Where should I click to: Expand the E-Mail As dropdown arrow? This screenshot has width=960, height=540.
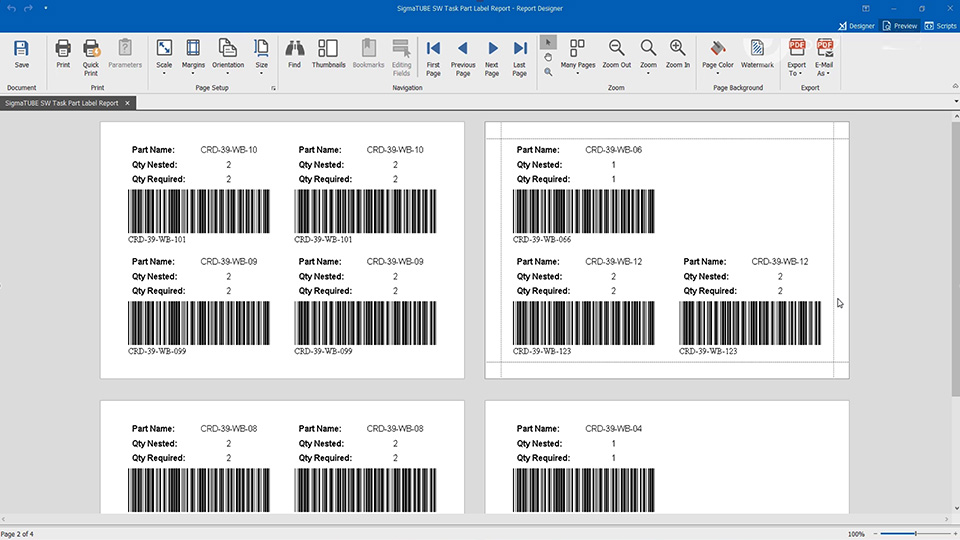coord(828,74)
